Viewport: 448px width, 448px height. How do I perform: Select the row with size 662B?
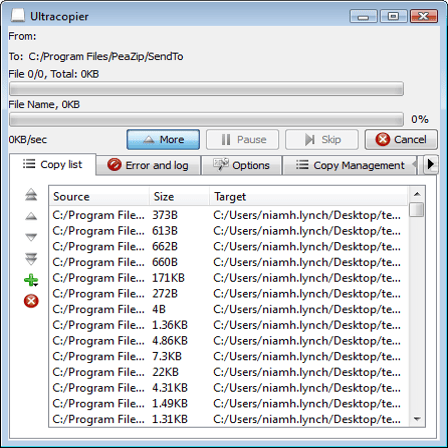coord(228,246)
